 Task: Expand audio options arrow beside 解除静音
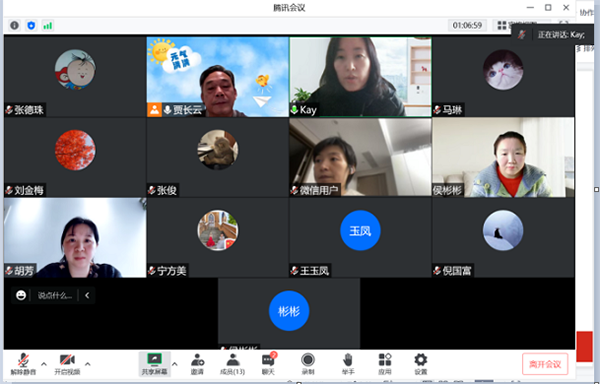pos(44,364)
